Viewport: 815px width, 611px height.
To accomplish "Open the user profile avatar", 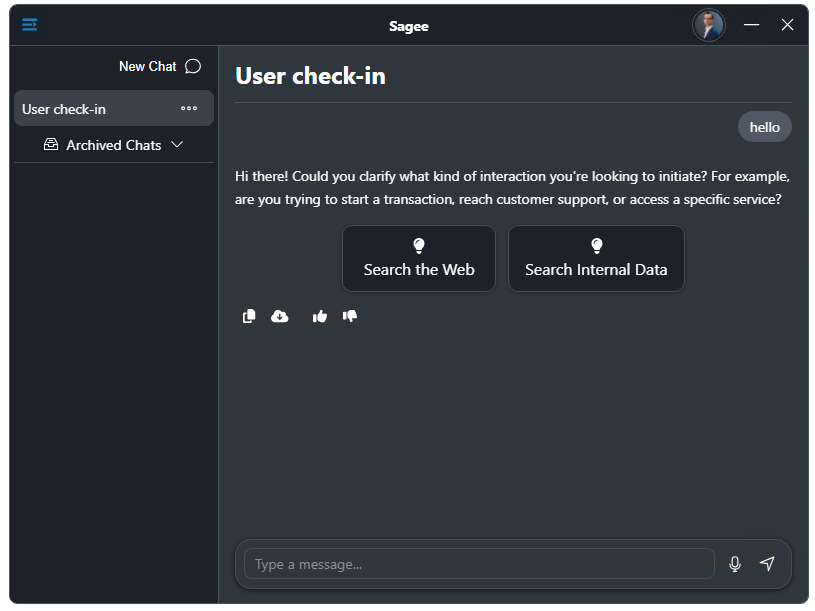I will coord(708,25).
